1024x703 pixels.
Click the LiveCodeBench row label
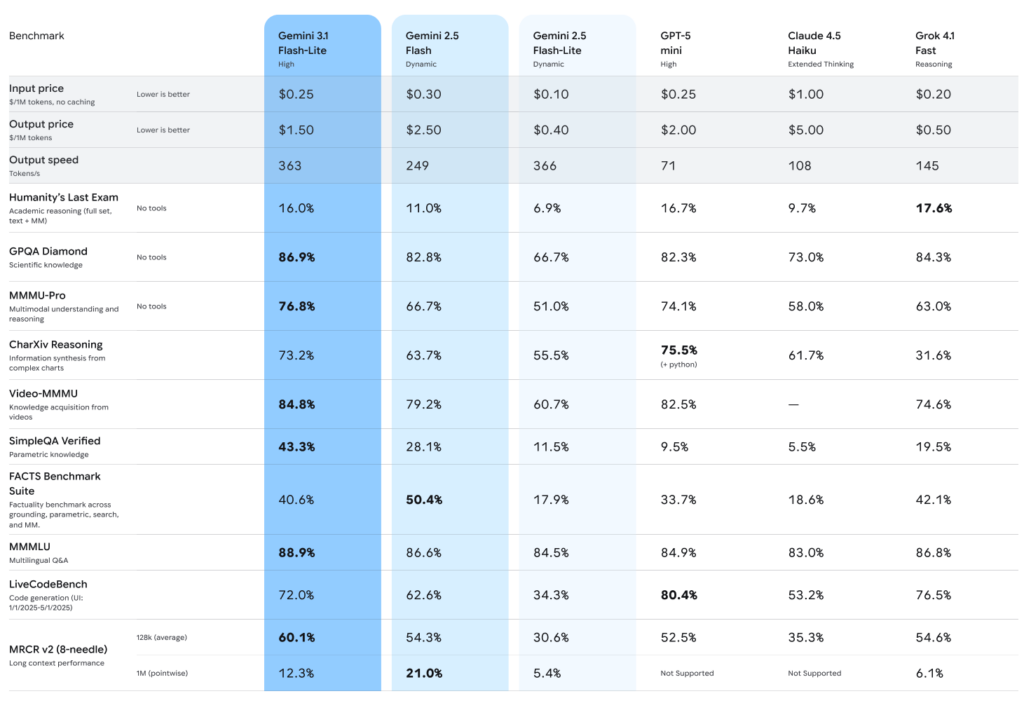[x=48, y=584]
